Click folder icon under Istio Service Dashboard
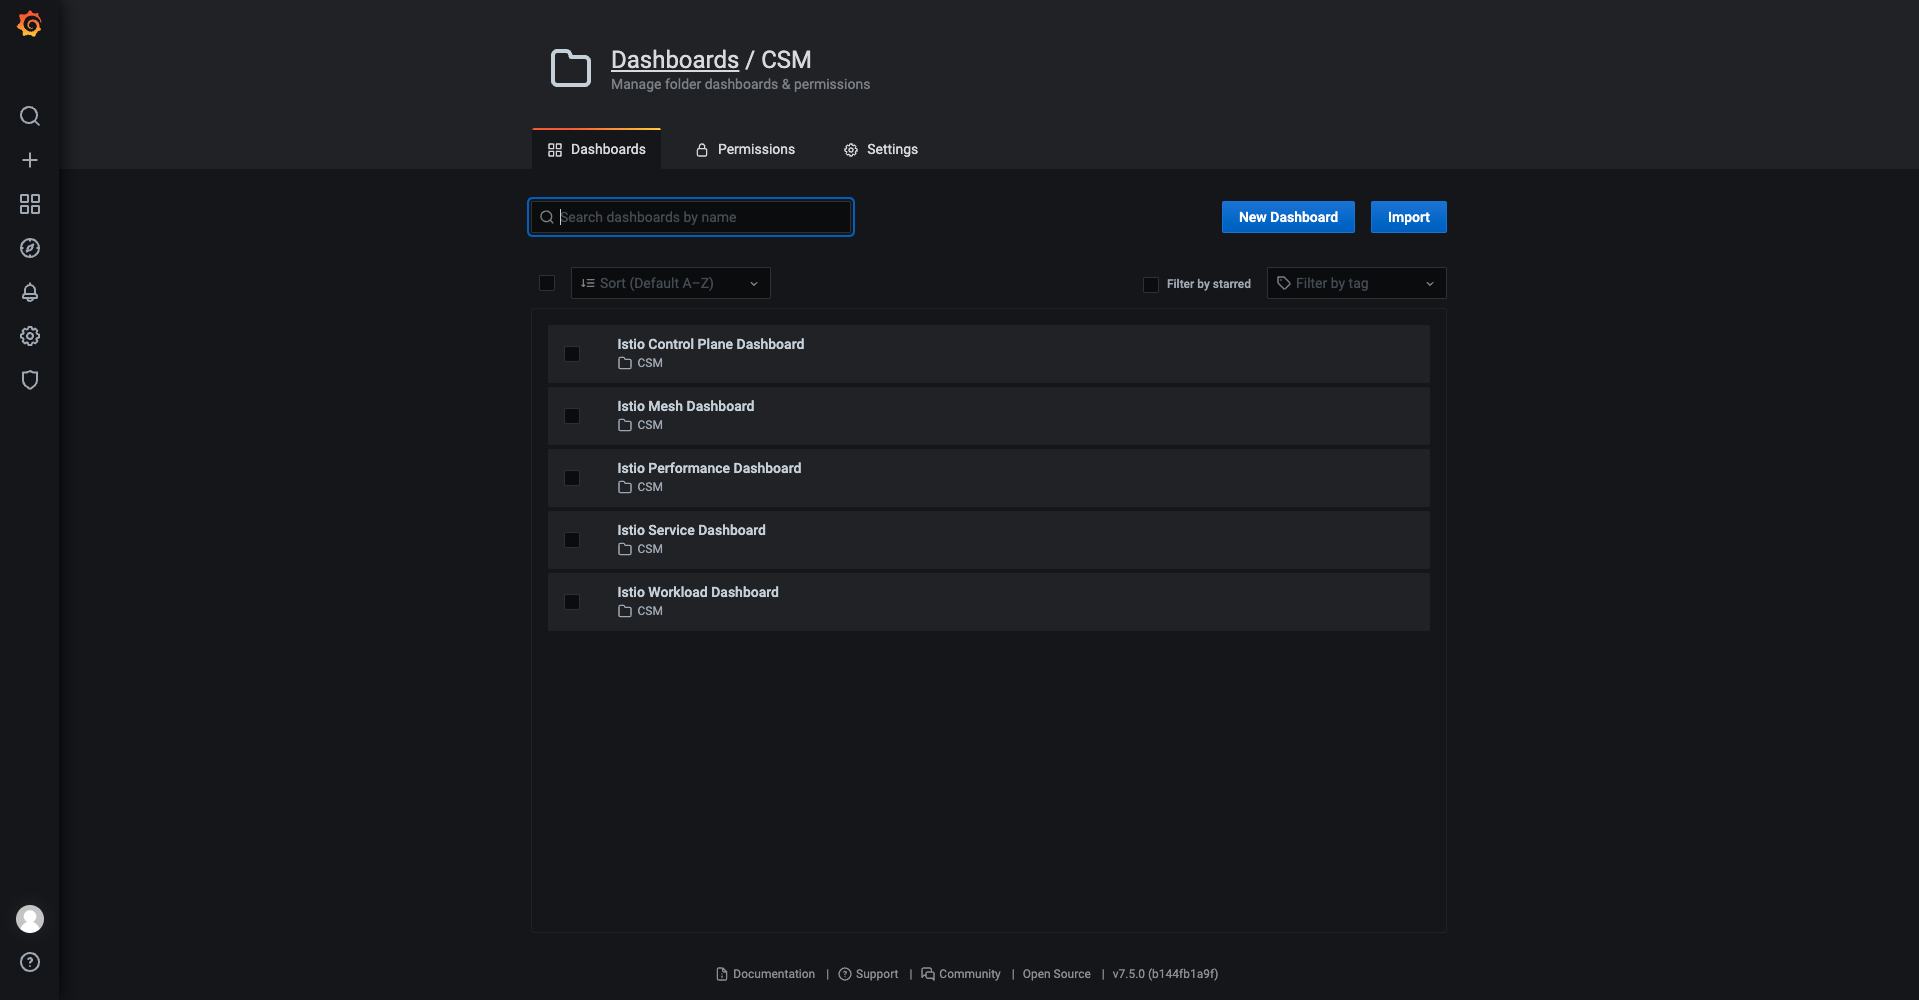The height and width of the screenshot is (1000, 1919). (625, 549)
